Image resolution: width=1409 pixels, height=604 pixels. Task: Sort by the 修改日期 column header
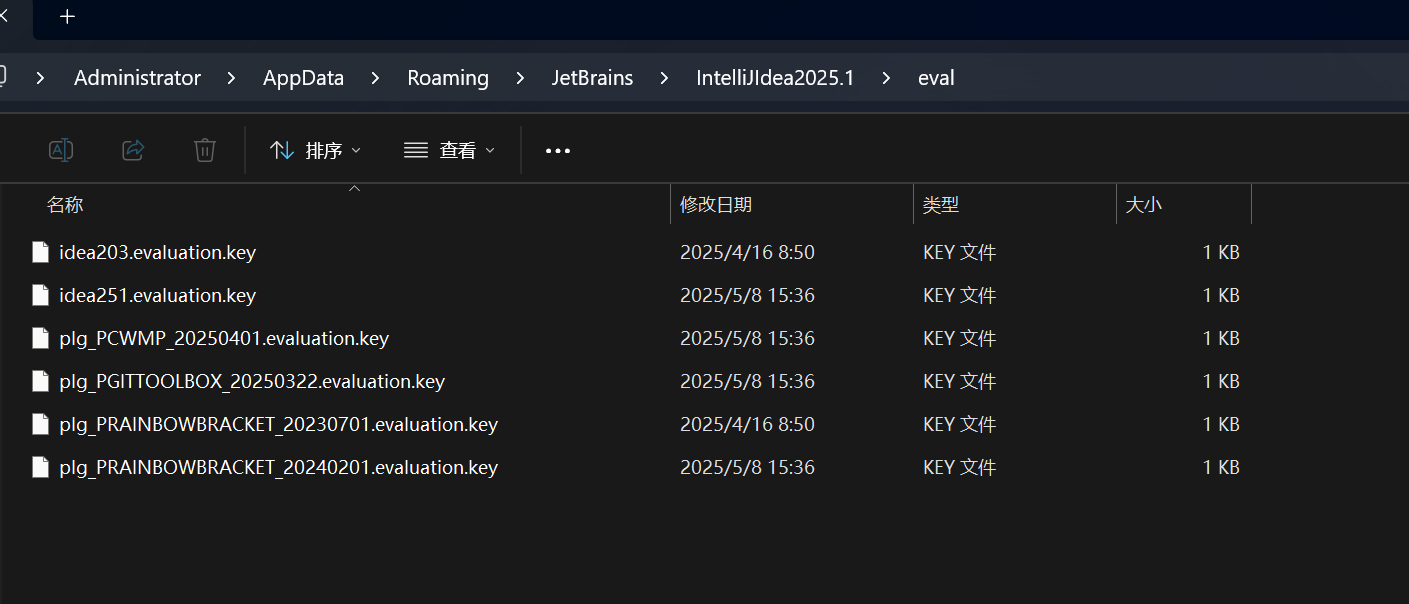(716, 205)
